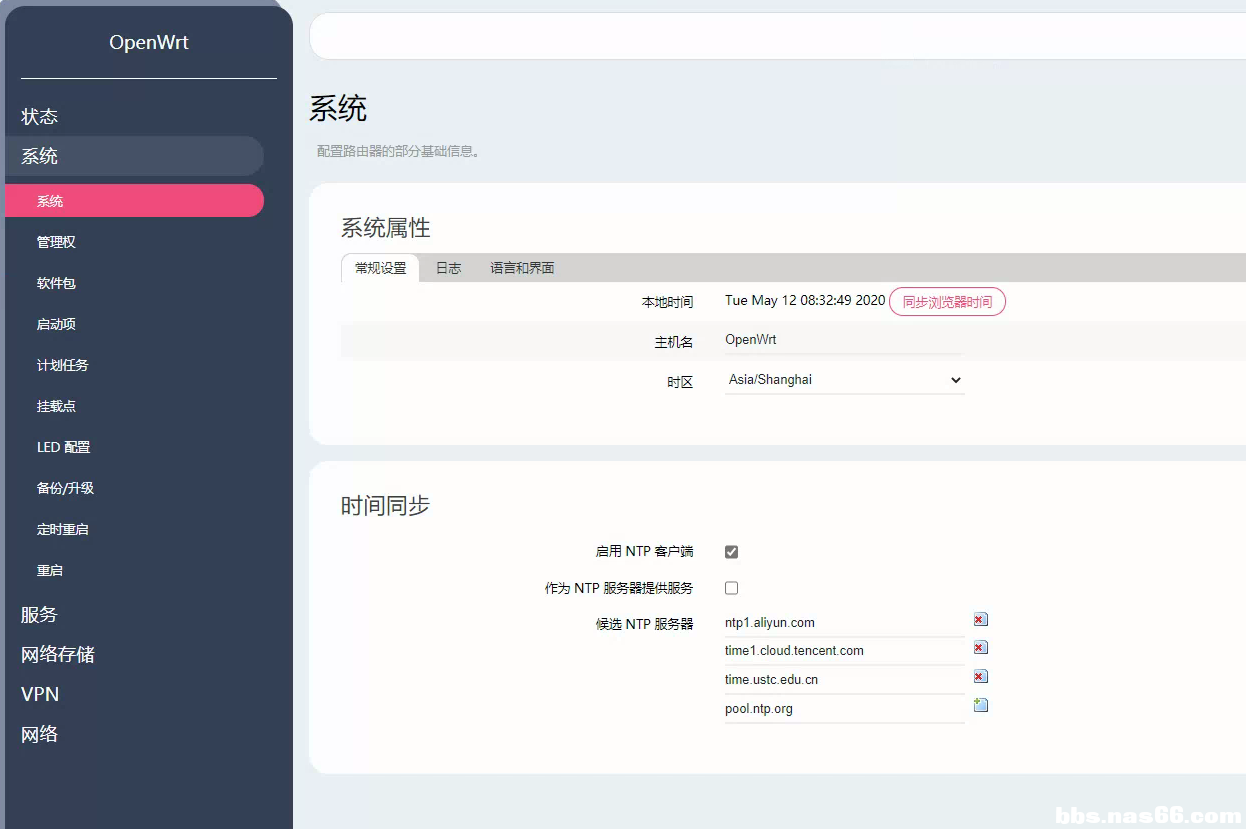
Task: Delete the ntp1.aliyun.com server entry
Action: [980, 620]
